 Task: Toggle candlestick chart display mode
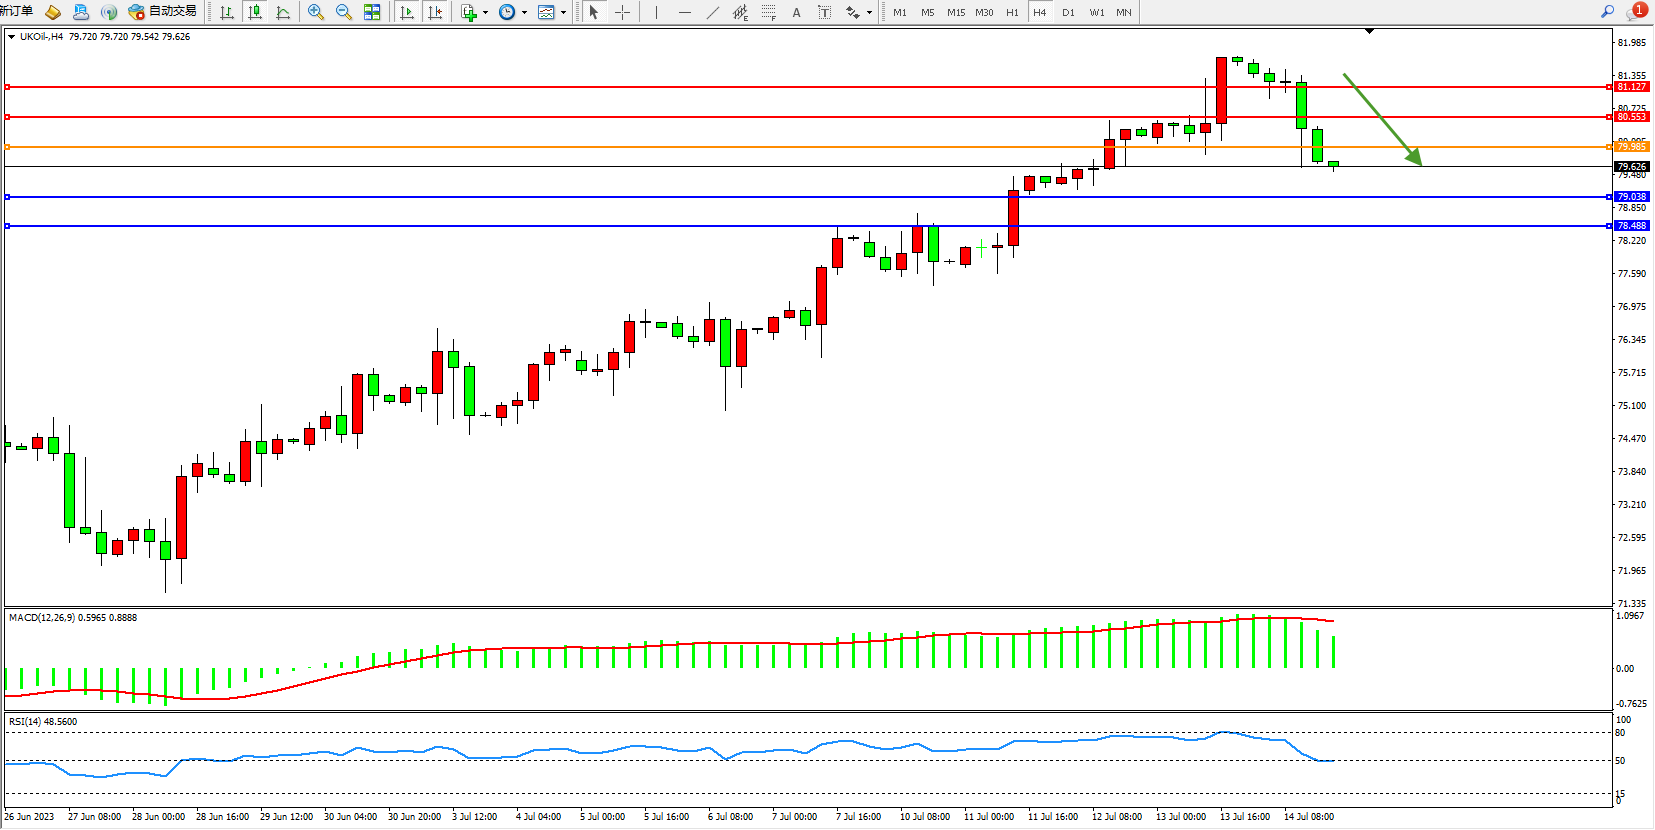pos(255,12)
